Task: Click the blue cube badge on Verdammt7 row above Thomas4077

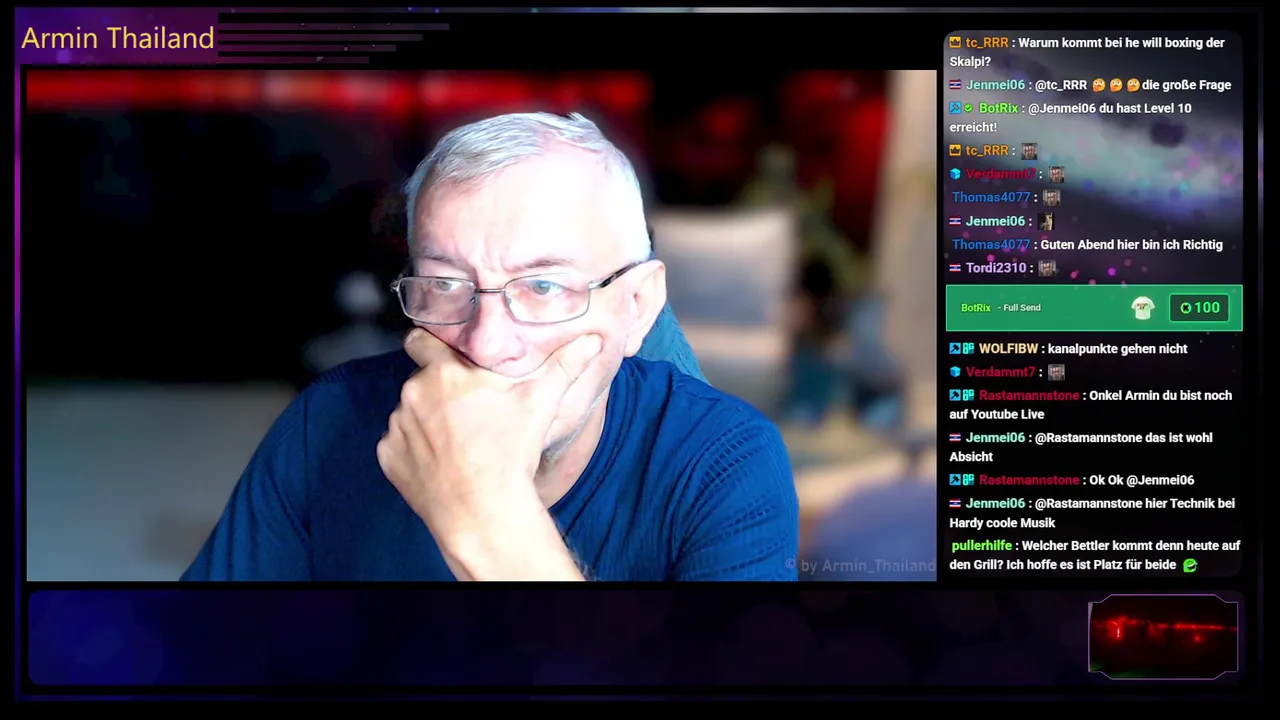Action: click(955, 174)
